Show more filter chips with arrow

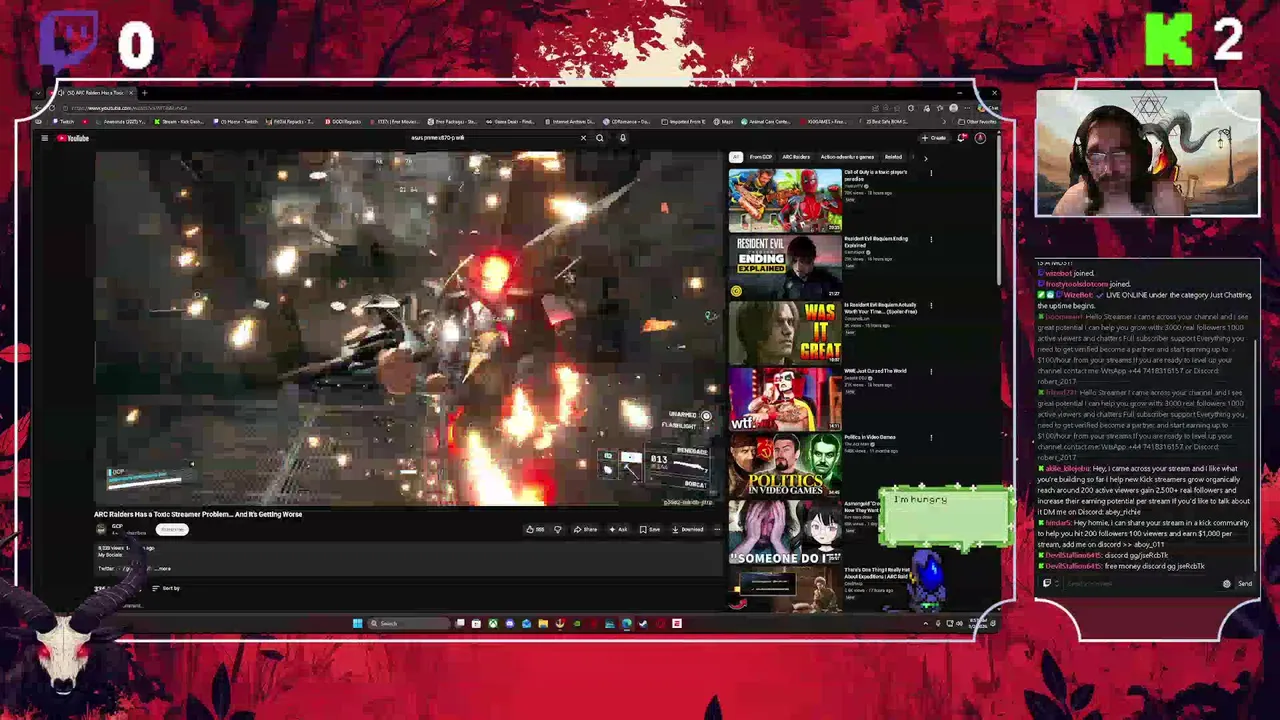[925, 157]
